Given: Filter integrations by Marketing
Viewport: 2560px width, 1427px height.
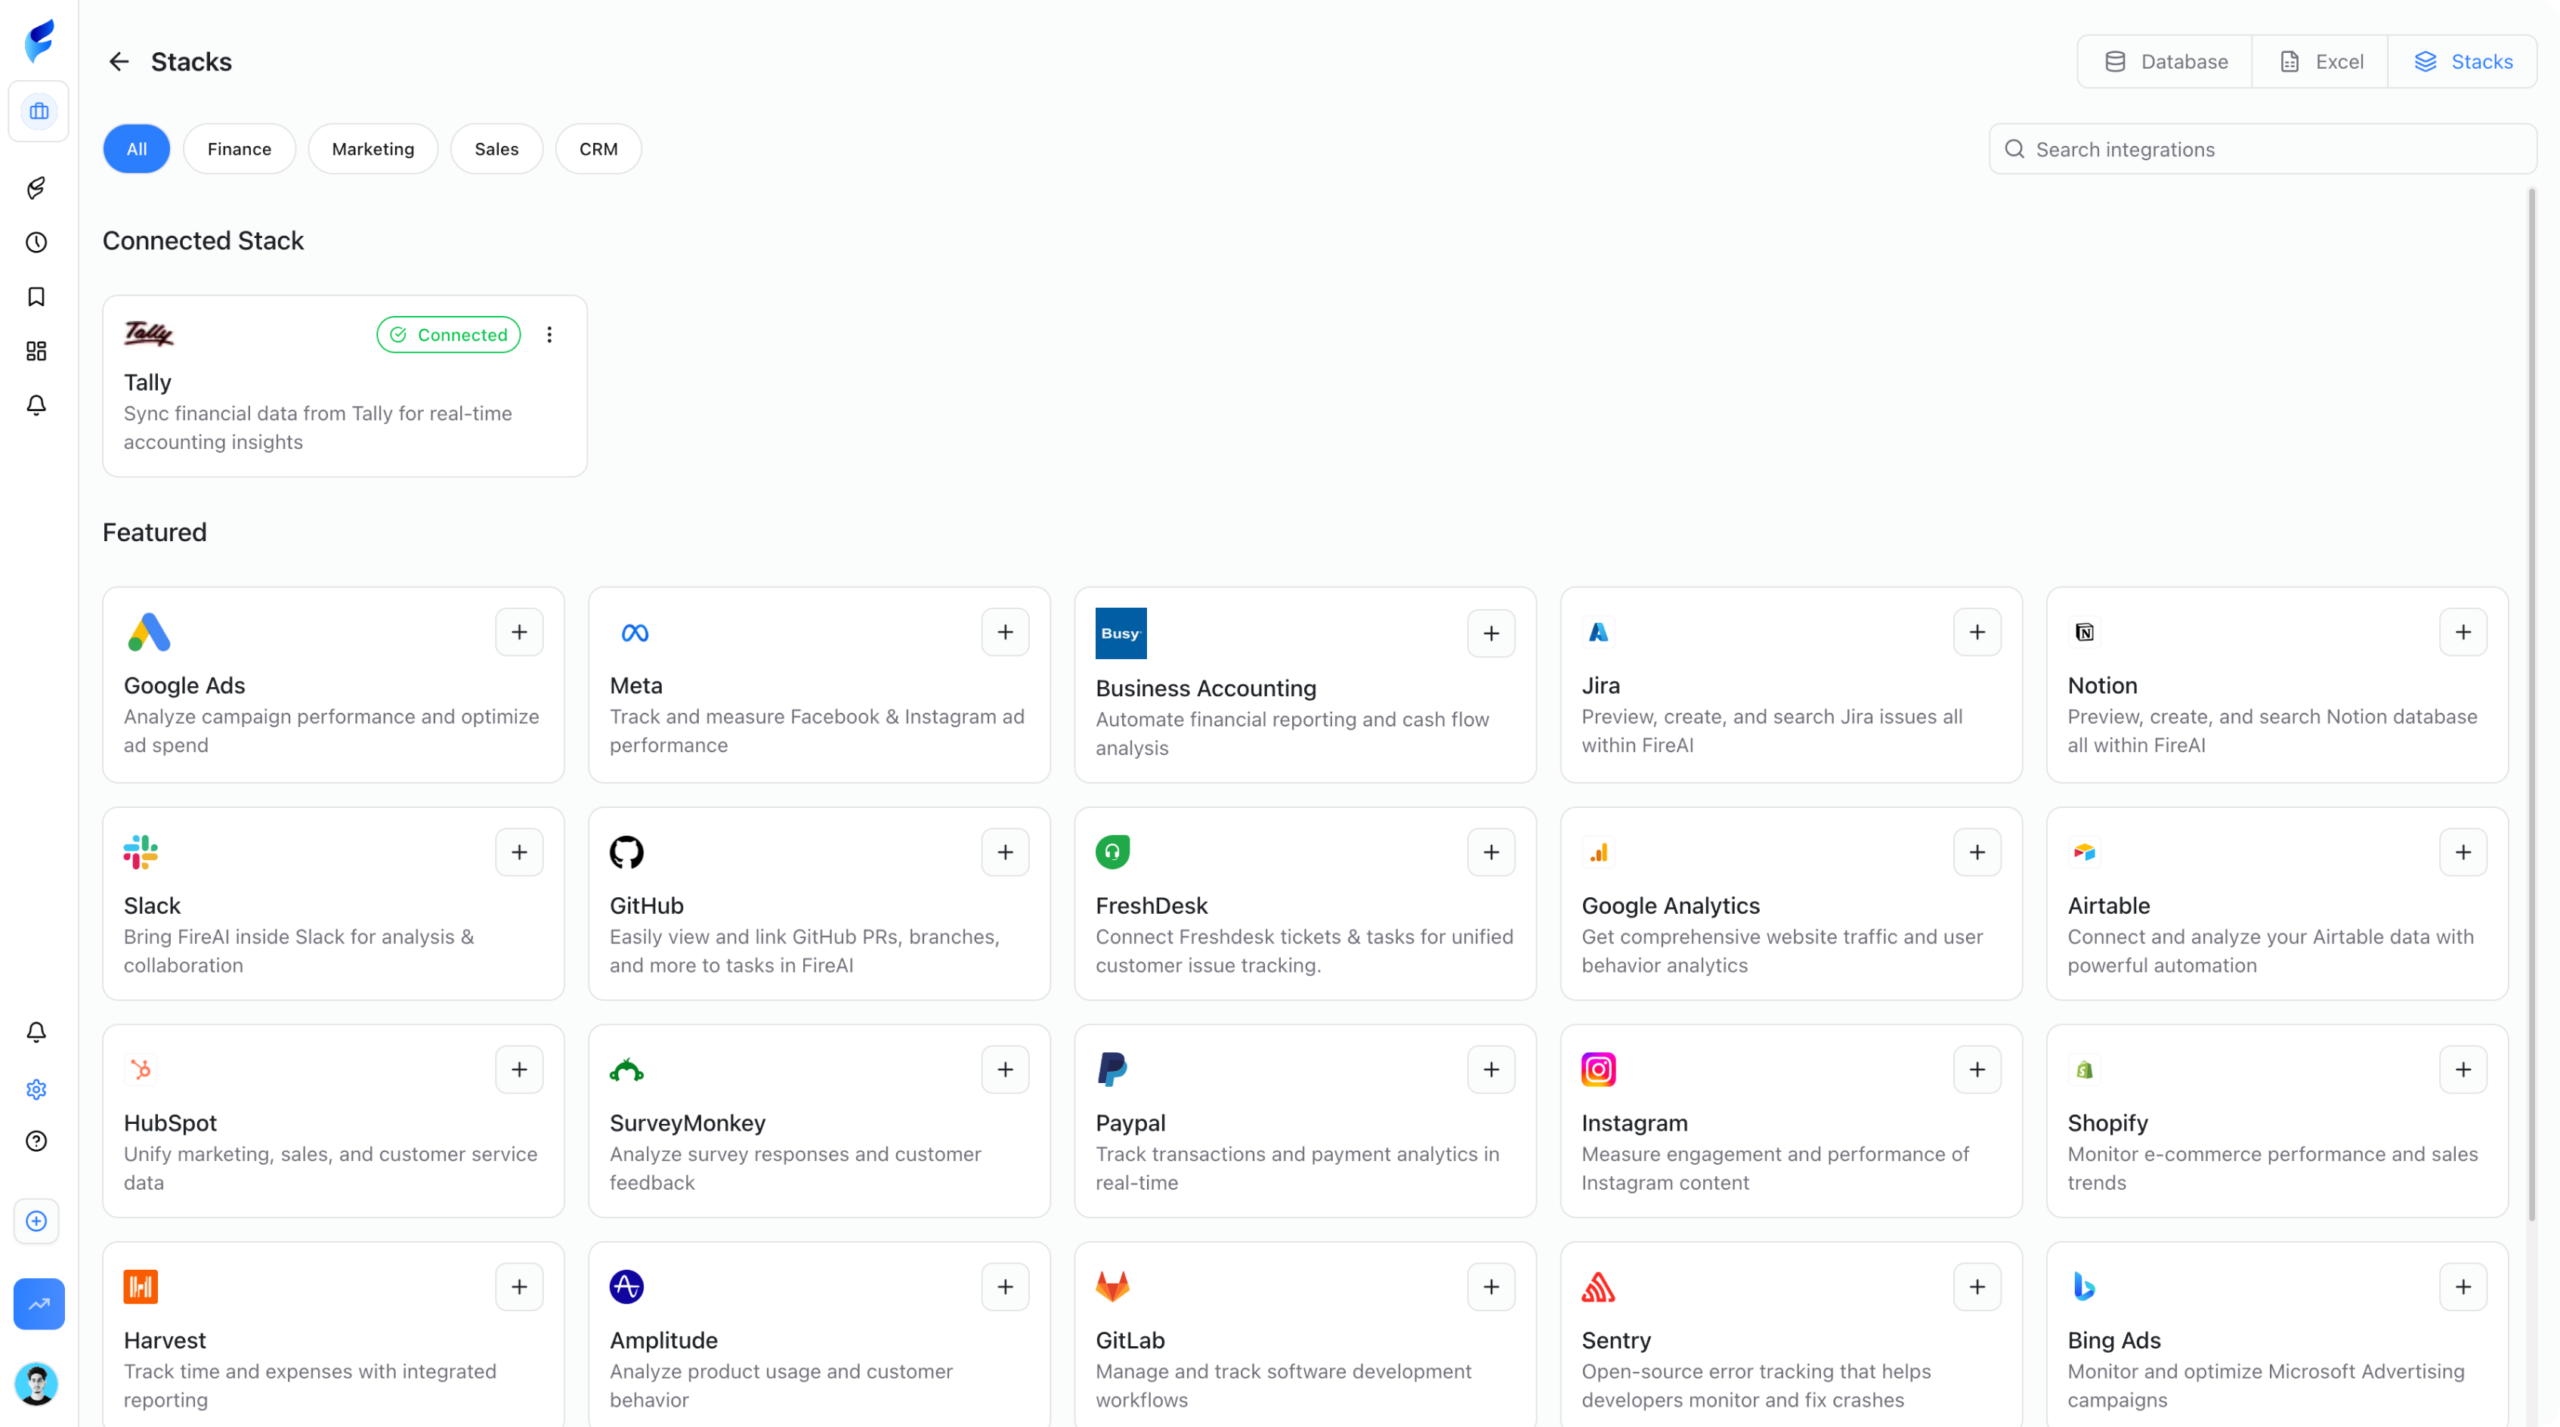Looking at the screenshot, I should point(373,149).
